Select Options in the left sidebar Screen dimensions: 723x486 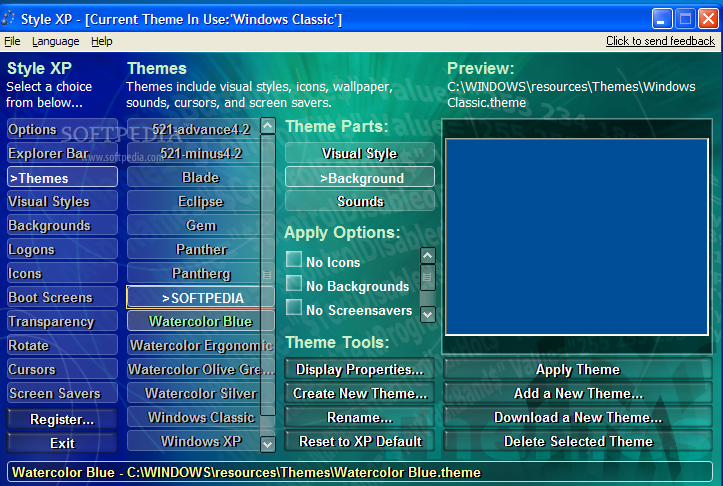pyautogui.click(x=62, y=130)
